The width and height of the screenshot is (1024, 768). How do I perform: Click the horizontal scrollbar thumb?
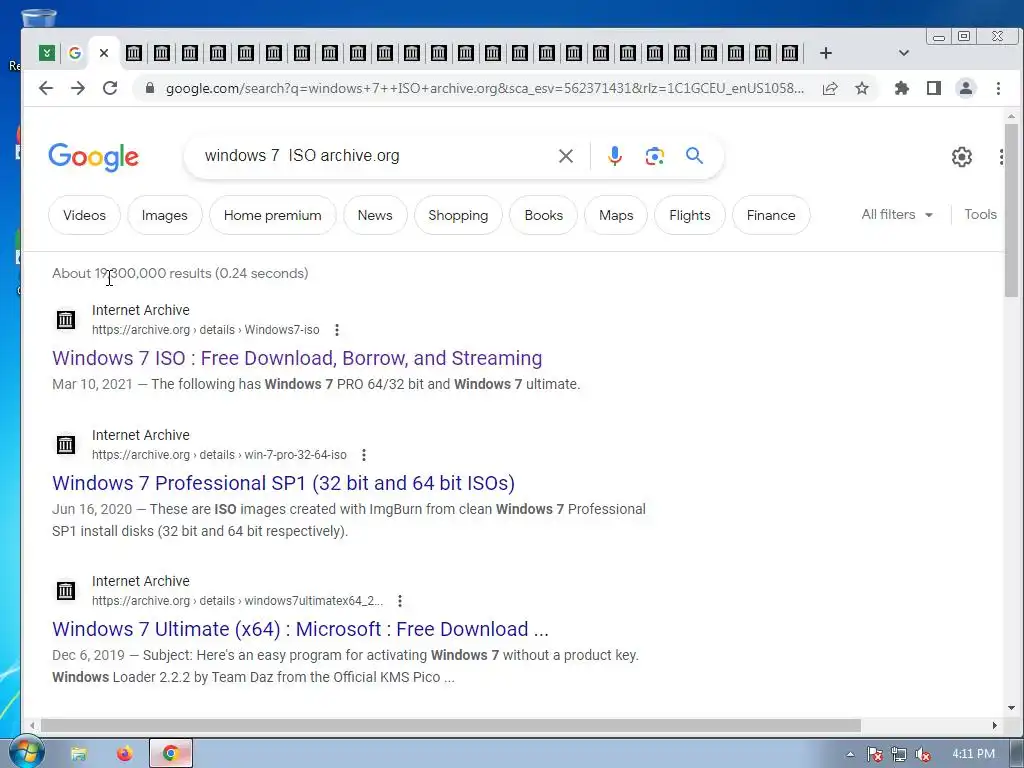point(451,726)
